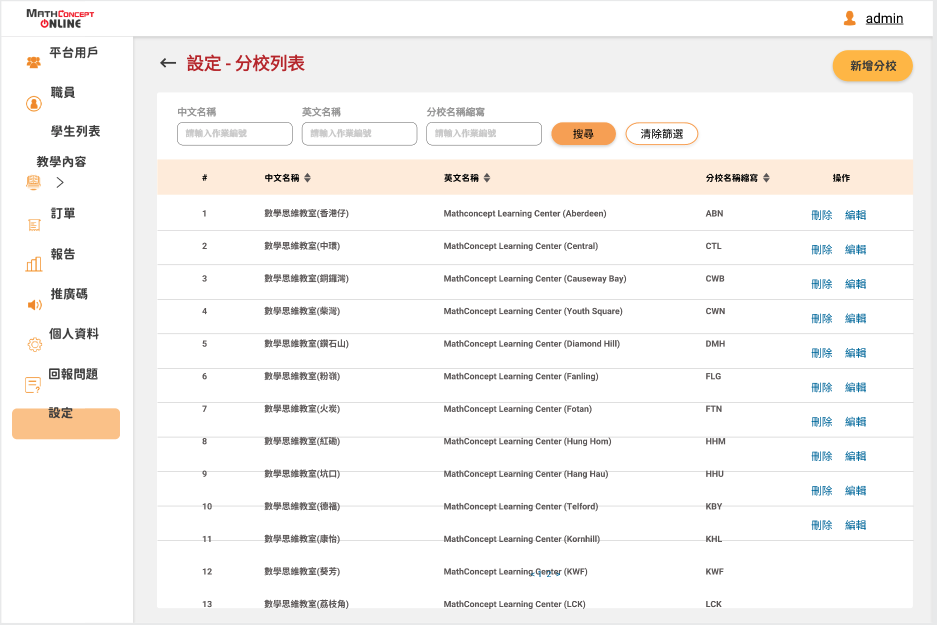Click the 新增分校 button
Screen dimensions: 937x625
tap(872, 66)
